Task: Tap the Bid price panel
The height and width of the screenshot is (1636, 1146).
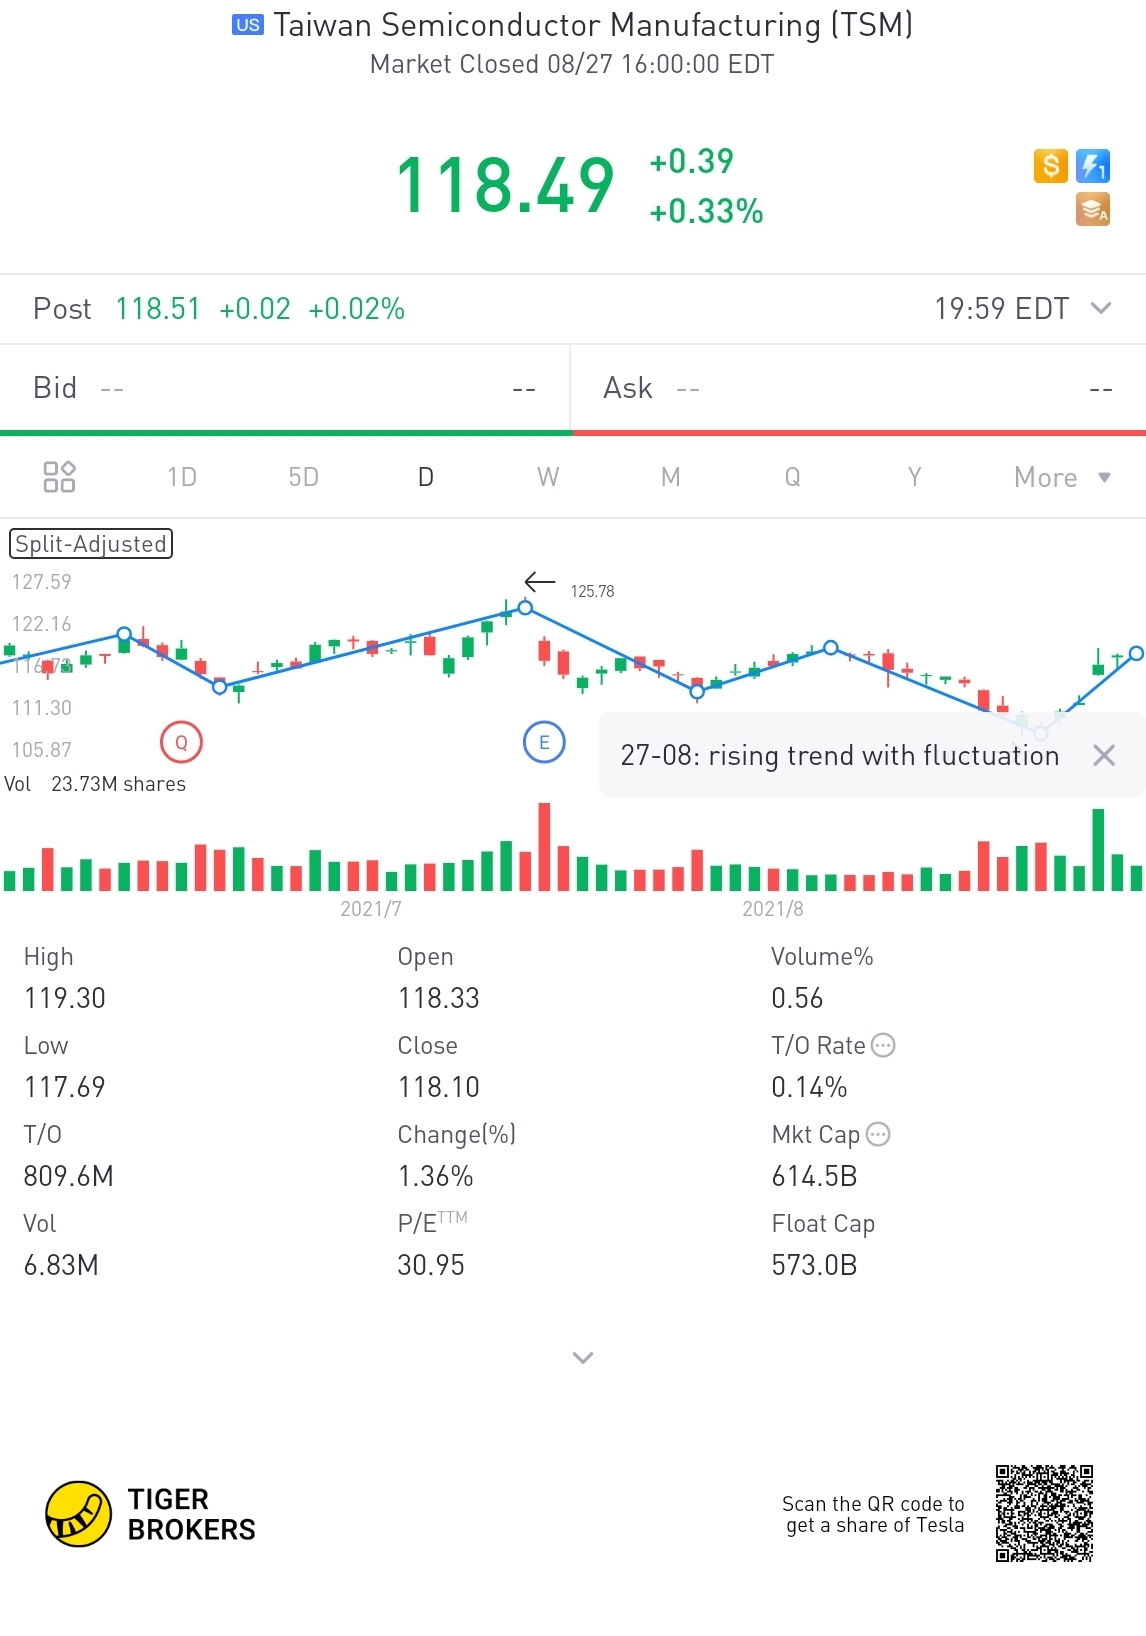Action: coord(285,388)
